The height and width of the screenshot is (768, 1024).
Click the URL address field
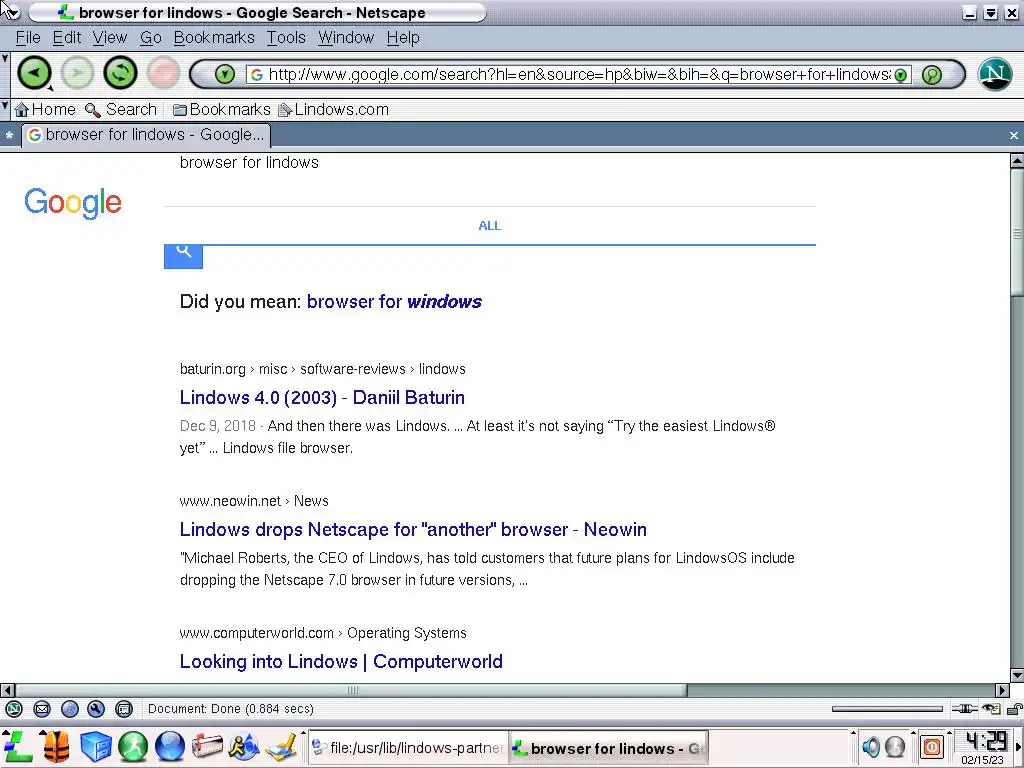(x=579, y=74)
